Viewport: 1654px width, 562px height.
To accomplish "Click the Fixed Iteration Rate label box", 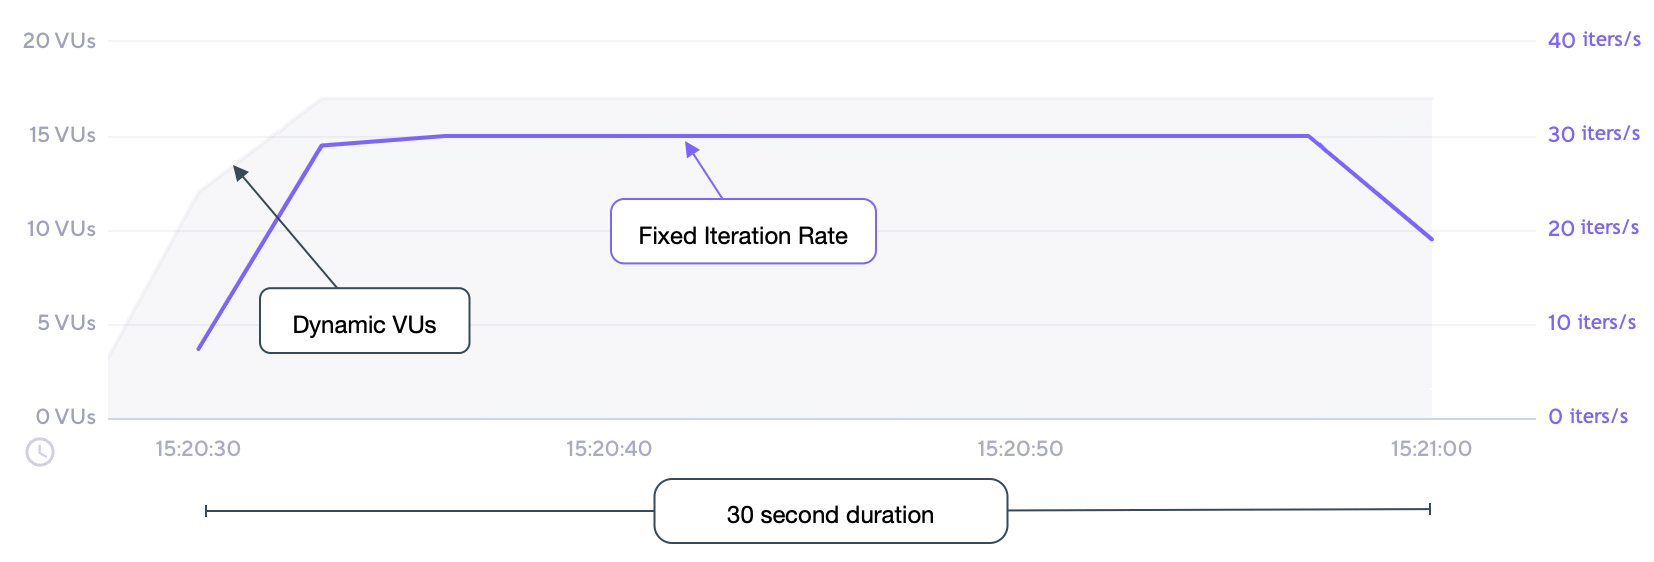I will pyautogui.click(x=743, y=232).
